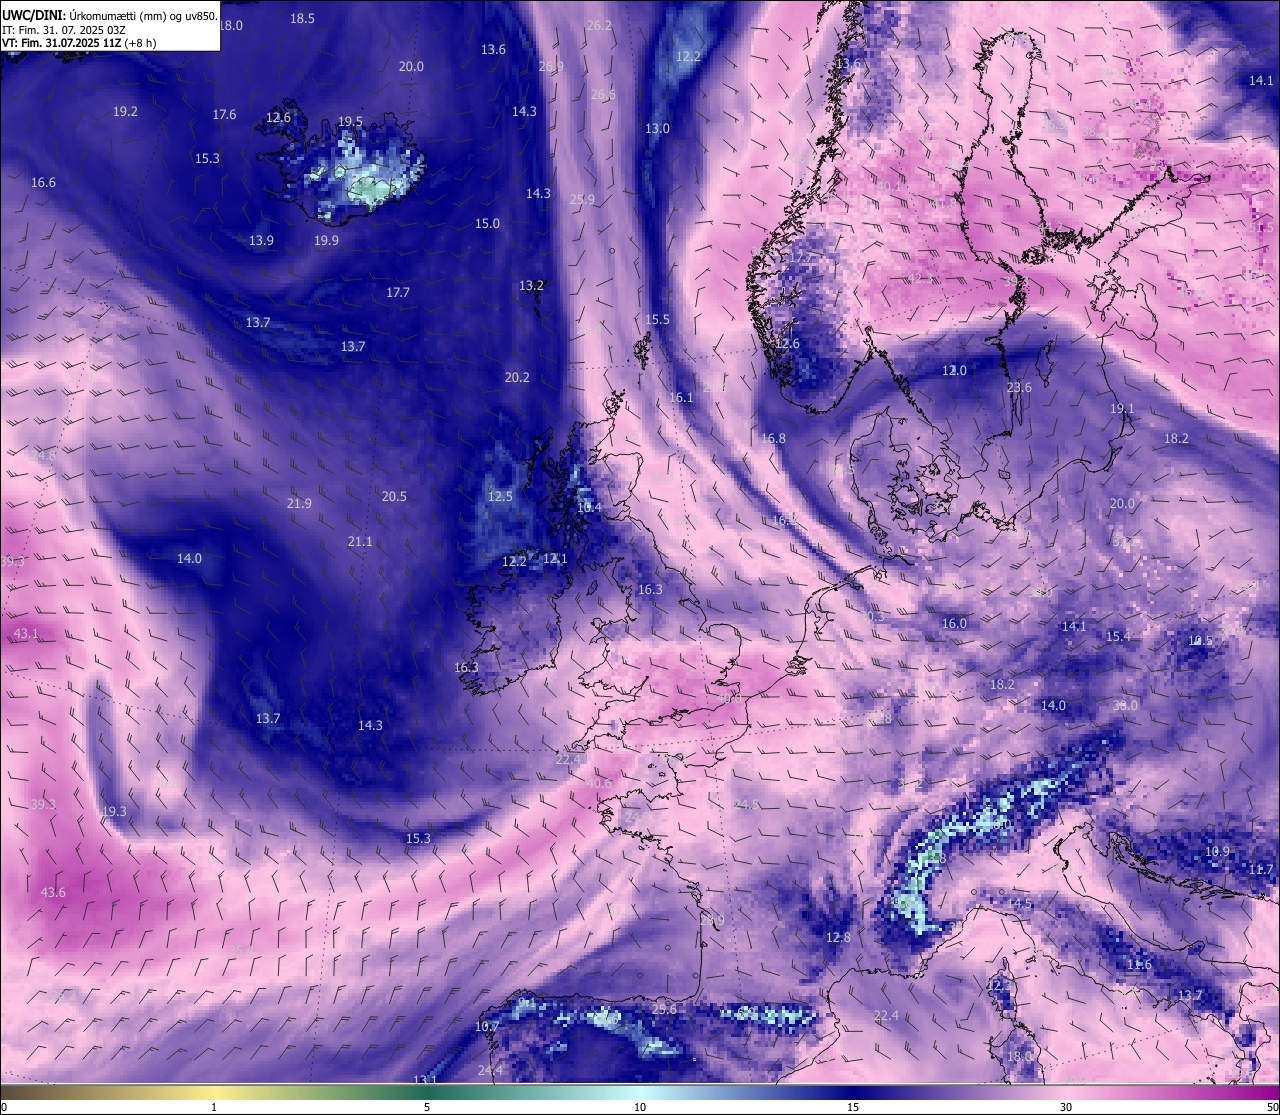Click the 15.4 value over Poland

(x=1118, y=636)
